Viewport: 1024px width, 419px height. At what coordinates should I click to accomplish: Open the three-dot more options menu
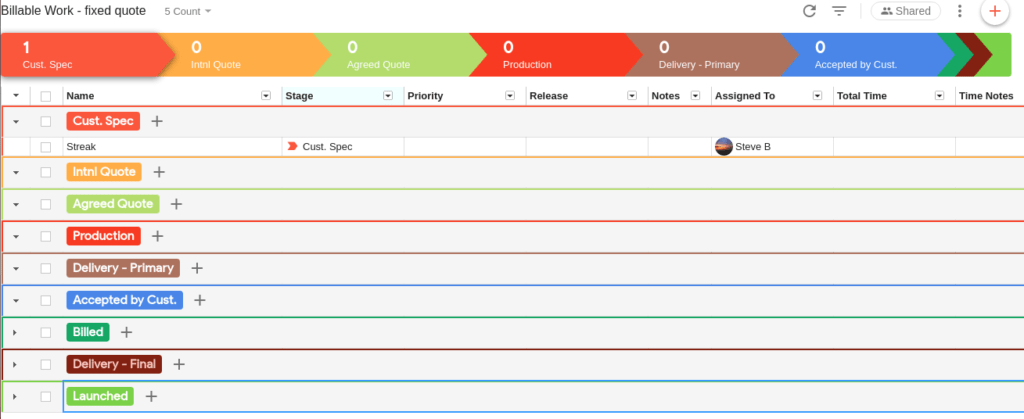tap(959, 11)
